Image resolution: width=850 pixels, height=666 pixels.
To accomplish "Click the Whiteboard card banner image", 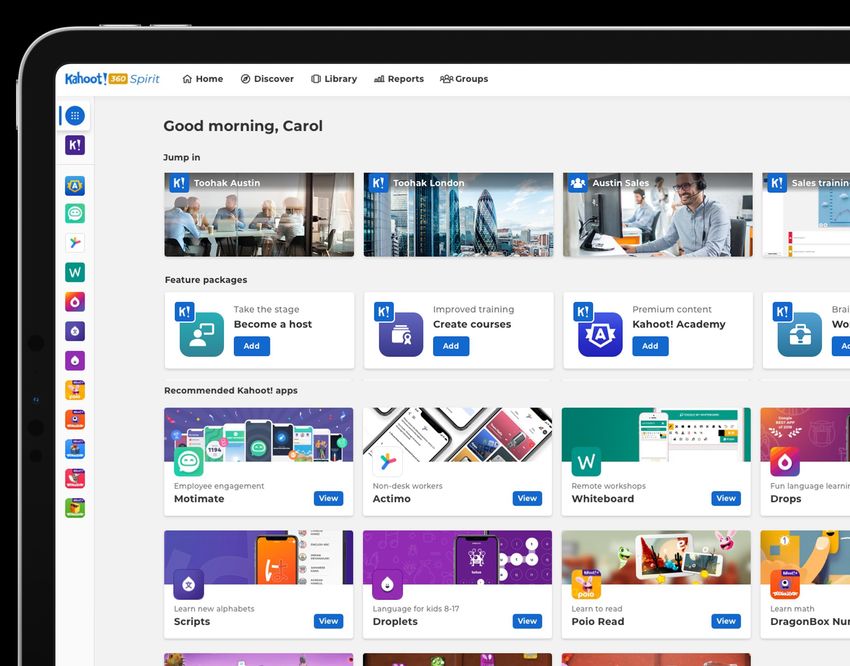I will point(656,435).
